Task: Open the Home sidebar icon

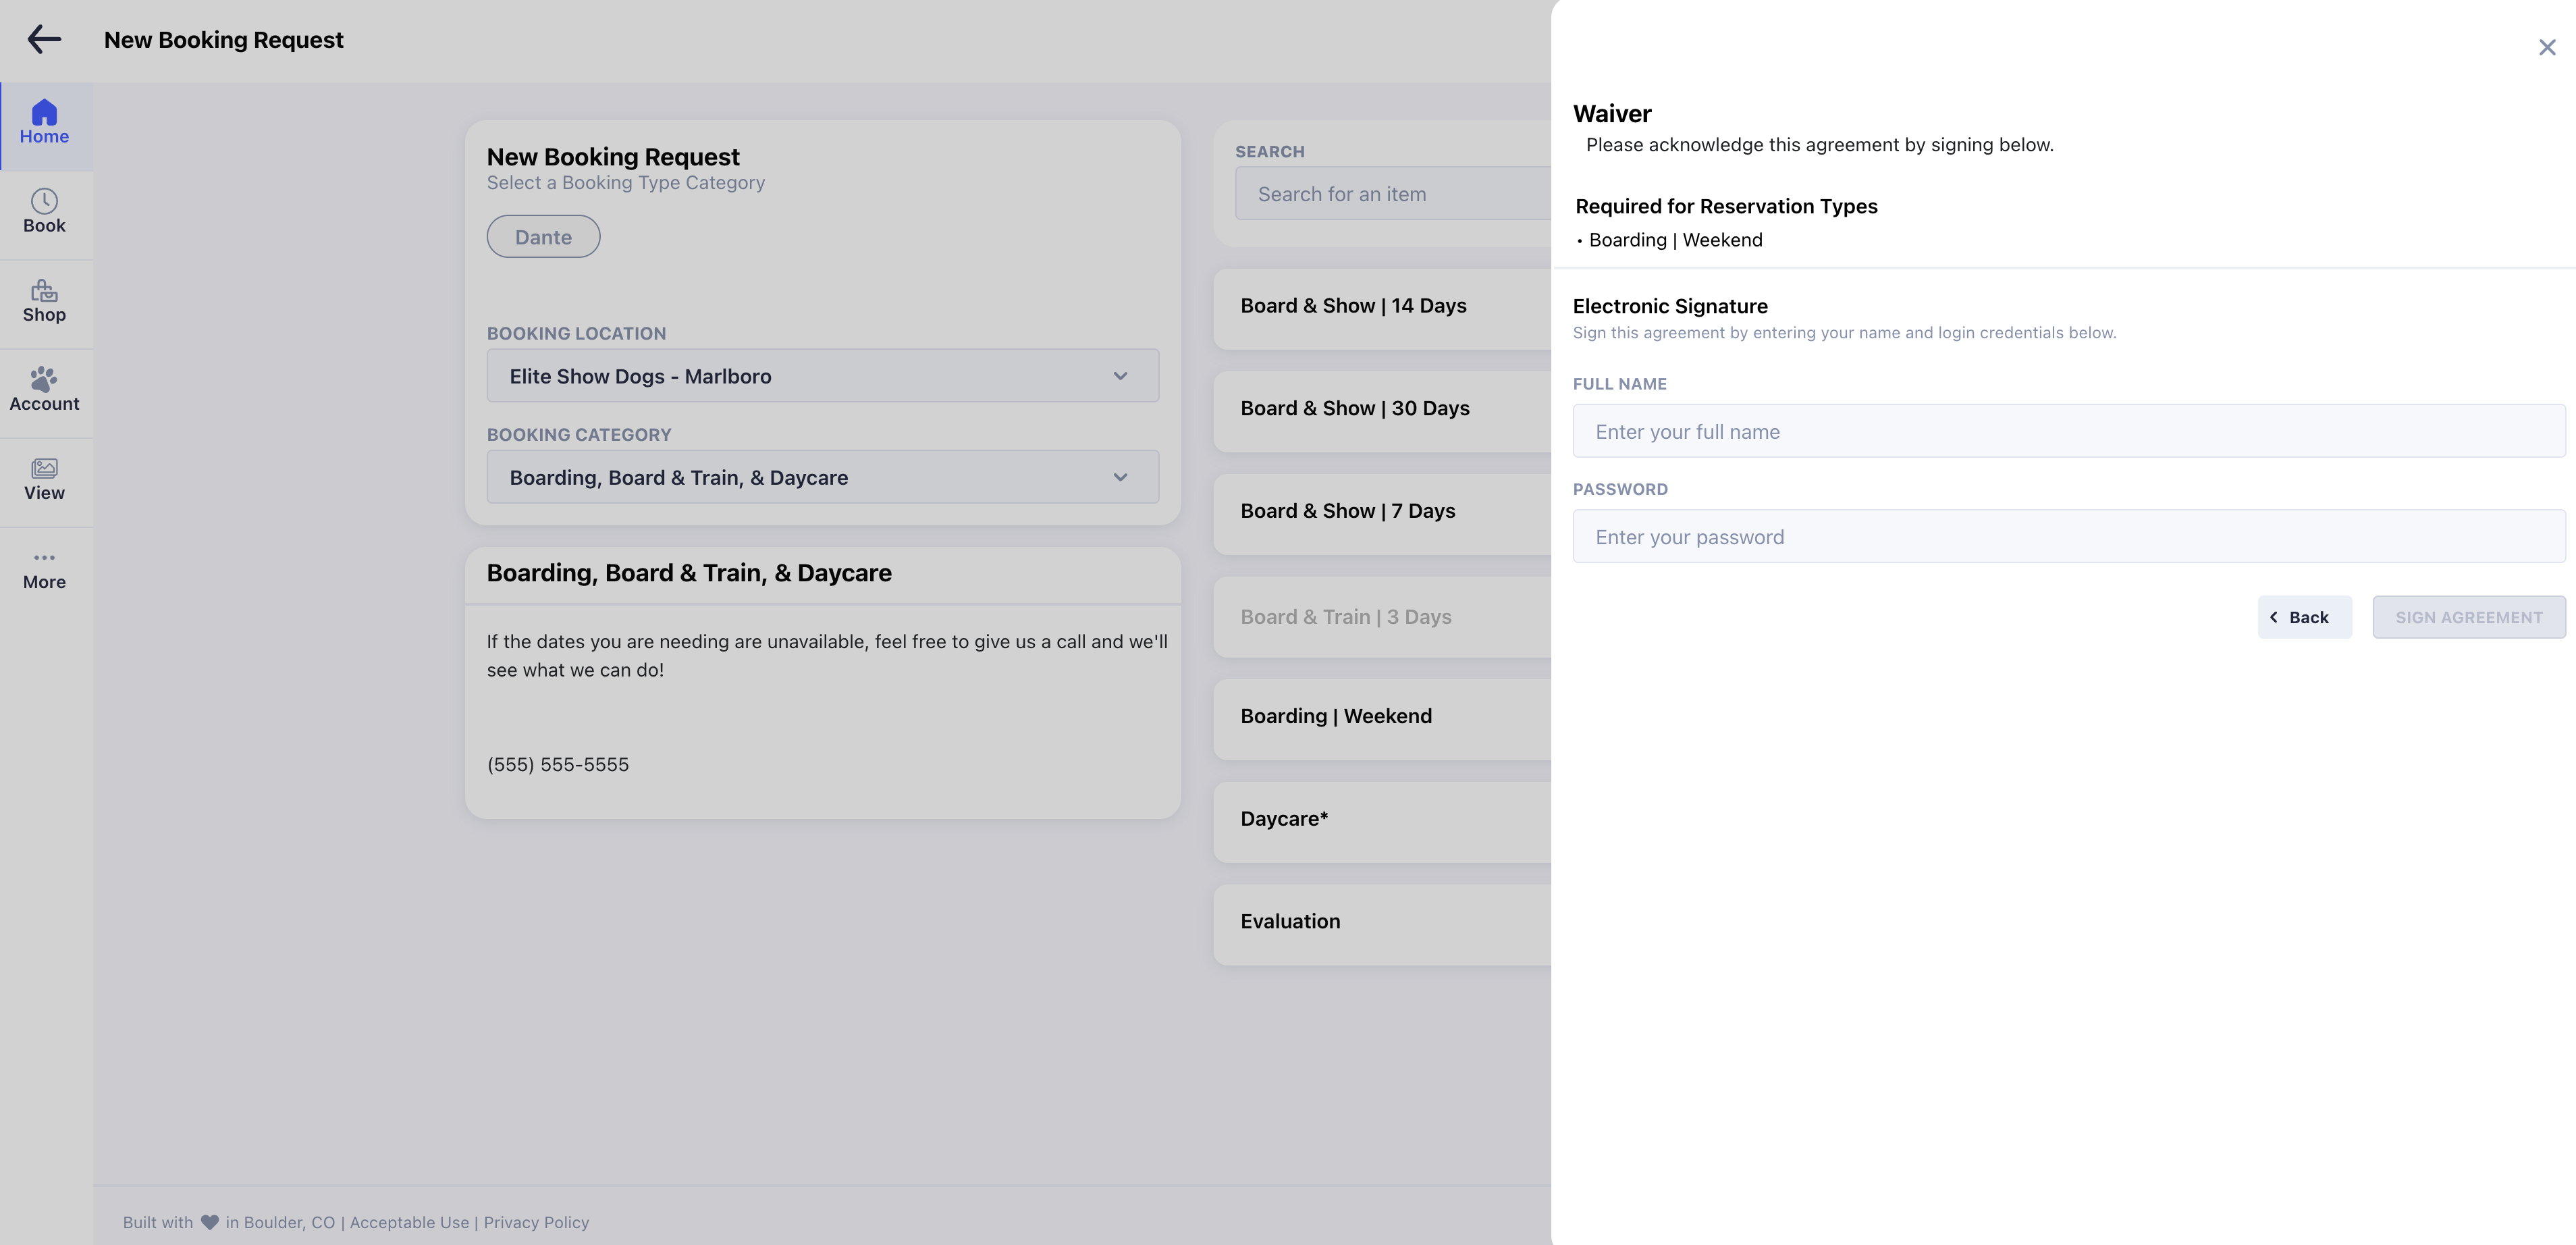Action: pyautogui.click(x=44, y=123)
